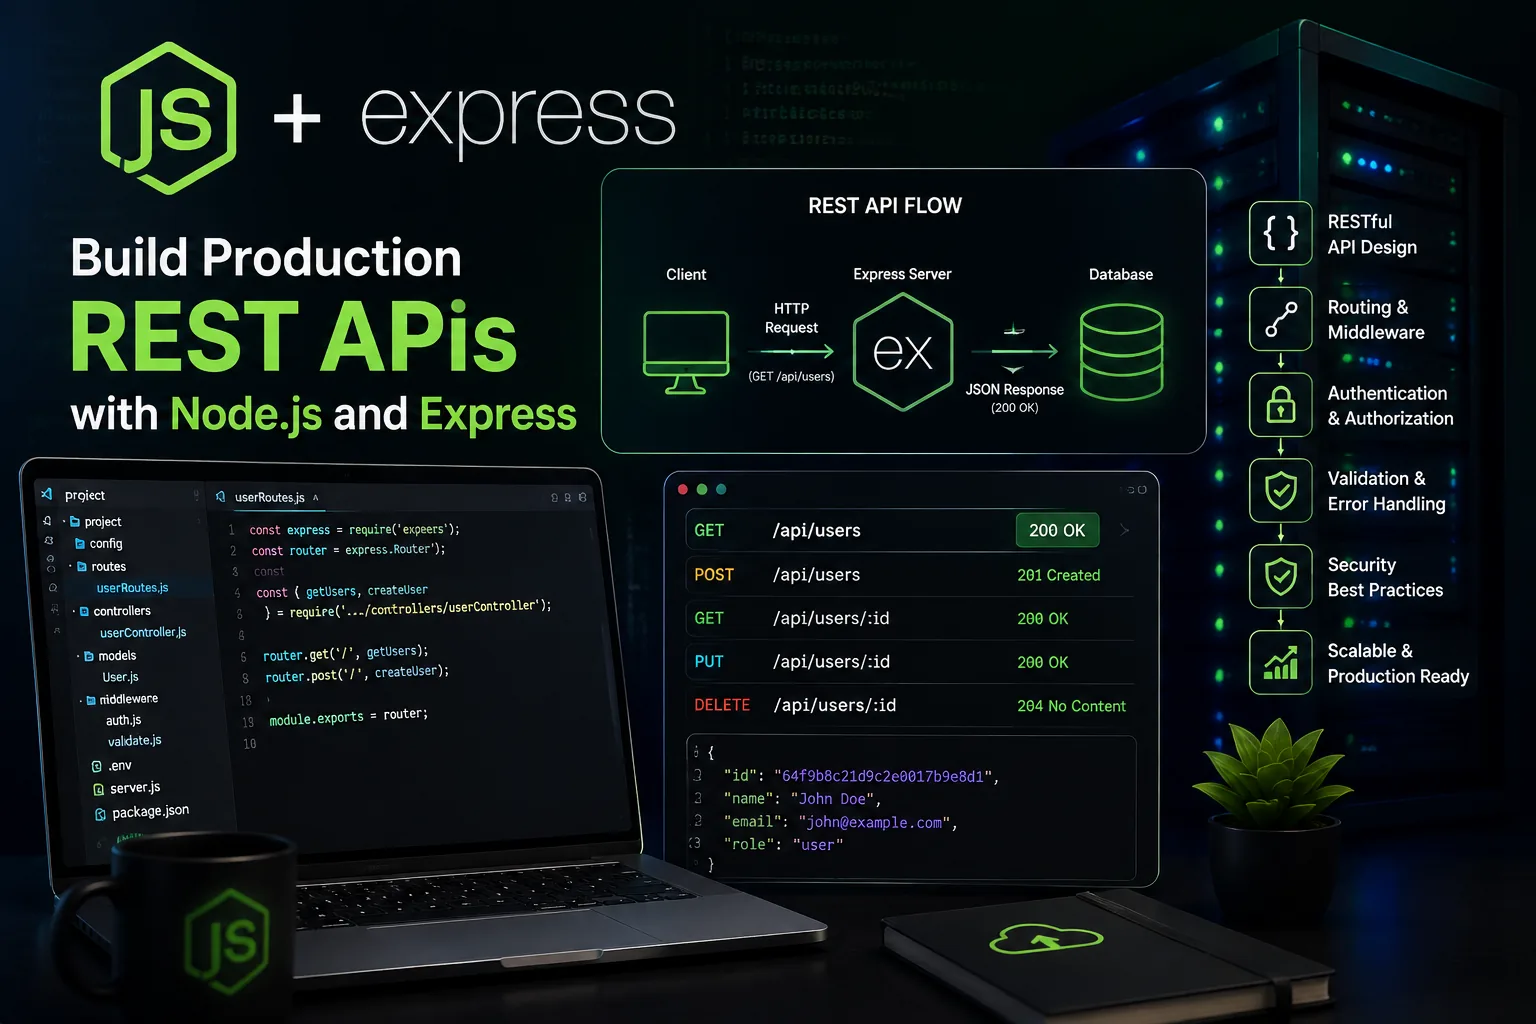Click the middleware folder icon in the explorer
This screenshot has height=1024, width=1536.
[x=91, y=700]
